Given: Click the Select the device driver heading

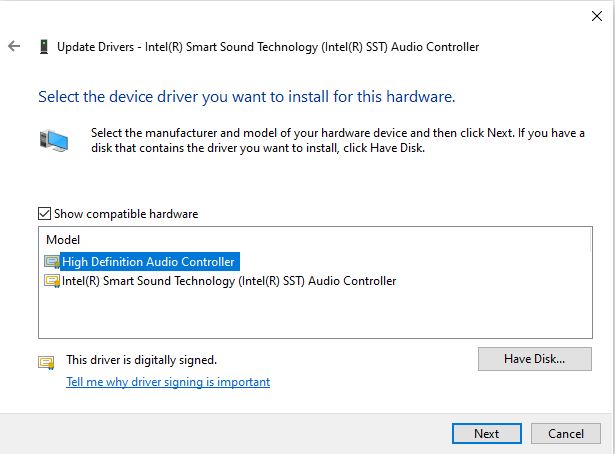Looking at the screenshot, I should [x=247, y=97].
